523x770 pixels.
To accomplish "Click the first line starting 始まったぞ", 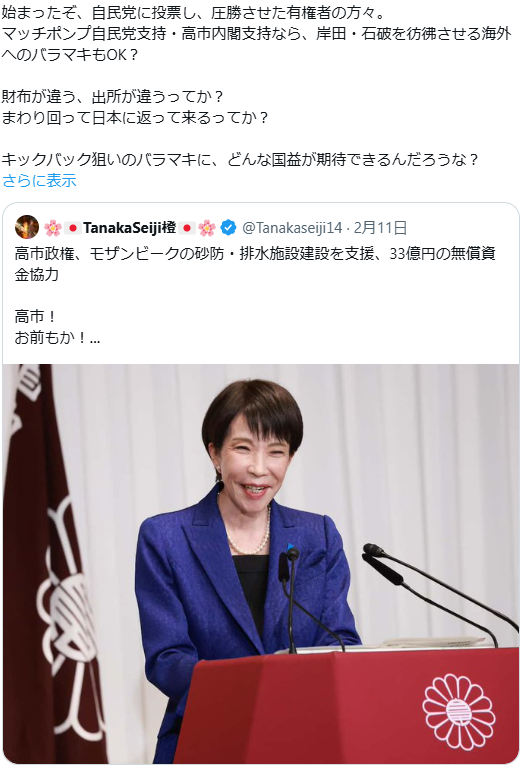I will click(194, 12).
